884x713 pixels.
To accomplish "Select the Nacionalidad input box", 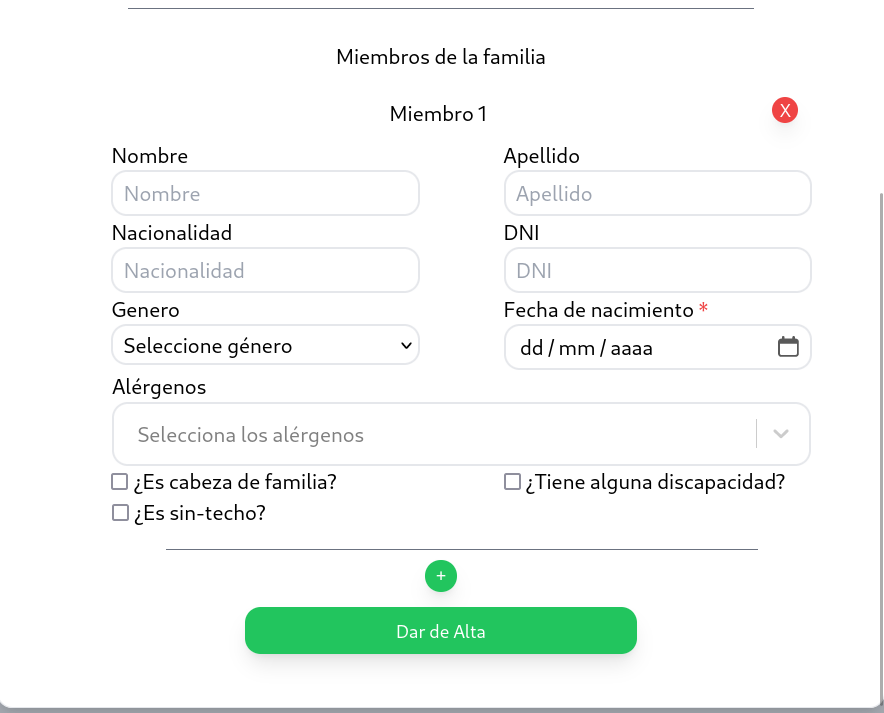I will pos(265,271).
